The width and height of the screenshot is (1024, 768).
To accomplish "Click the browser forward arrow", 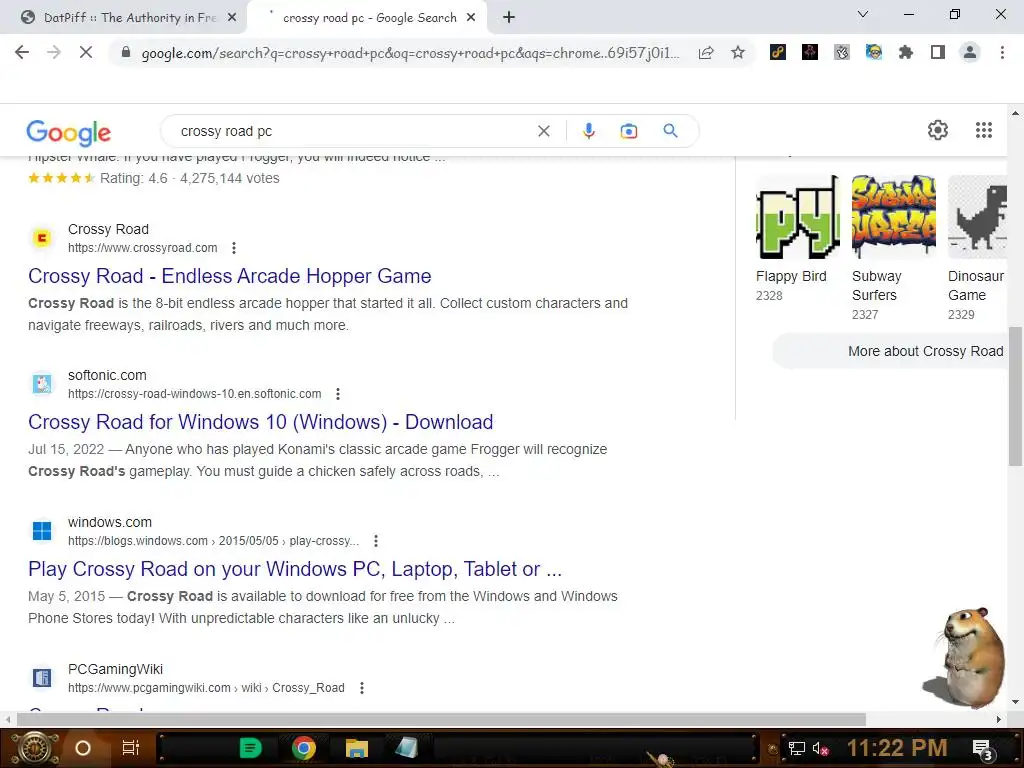I will point(54,52).
